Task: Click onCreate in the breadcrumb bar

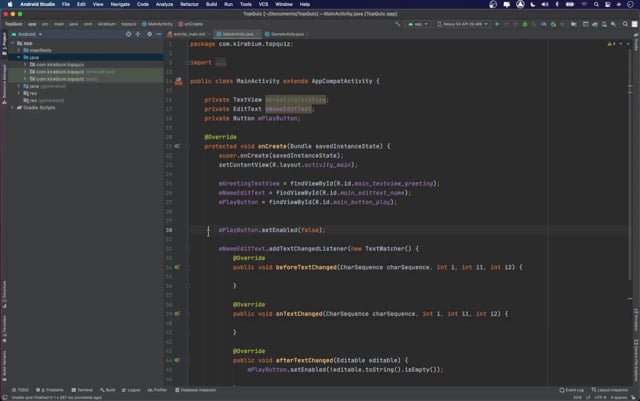Action: coord(191,24)
